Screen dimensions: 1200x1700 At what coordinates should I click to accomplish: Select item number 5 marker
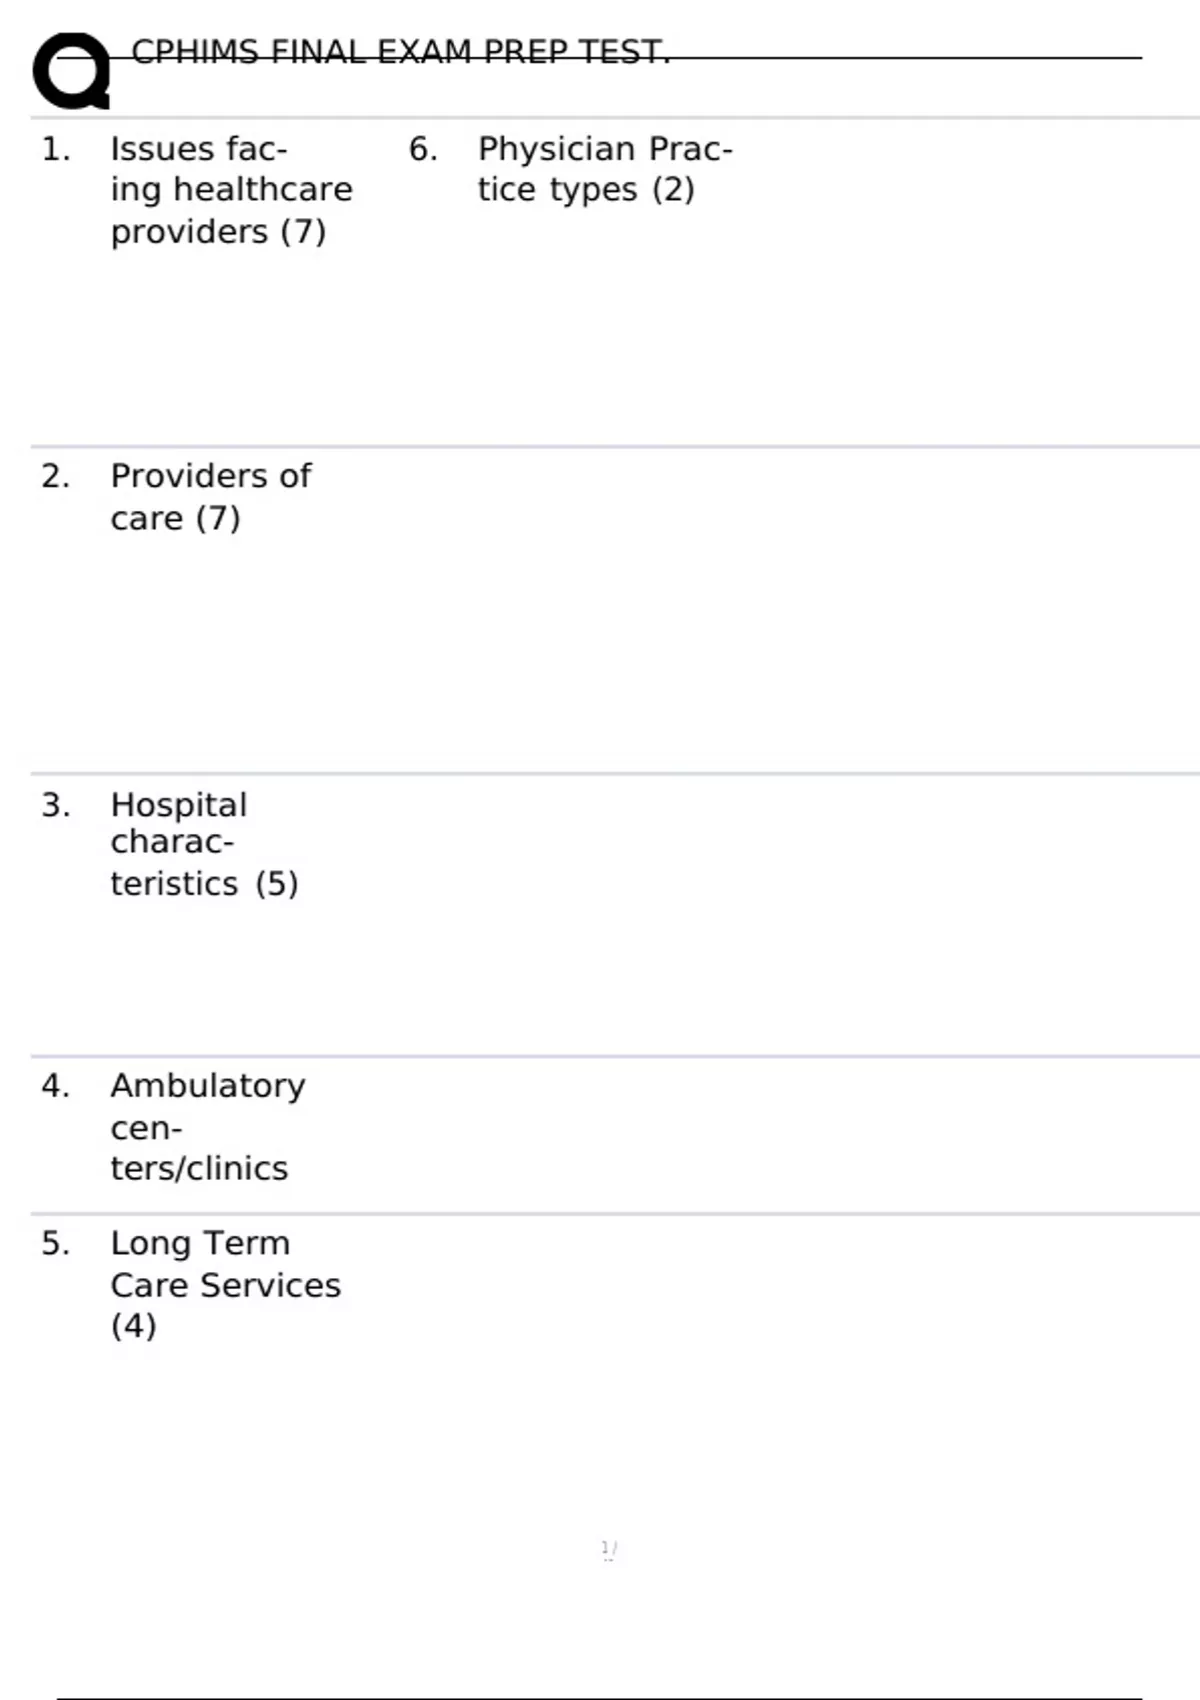click(56, 1244)
